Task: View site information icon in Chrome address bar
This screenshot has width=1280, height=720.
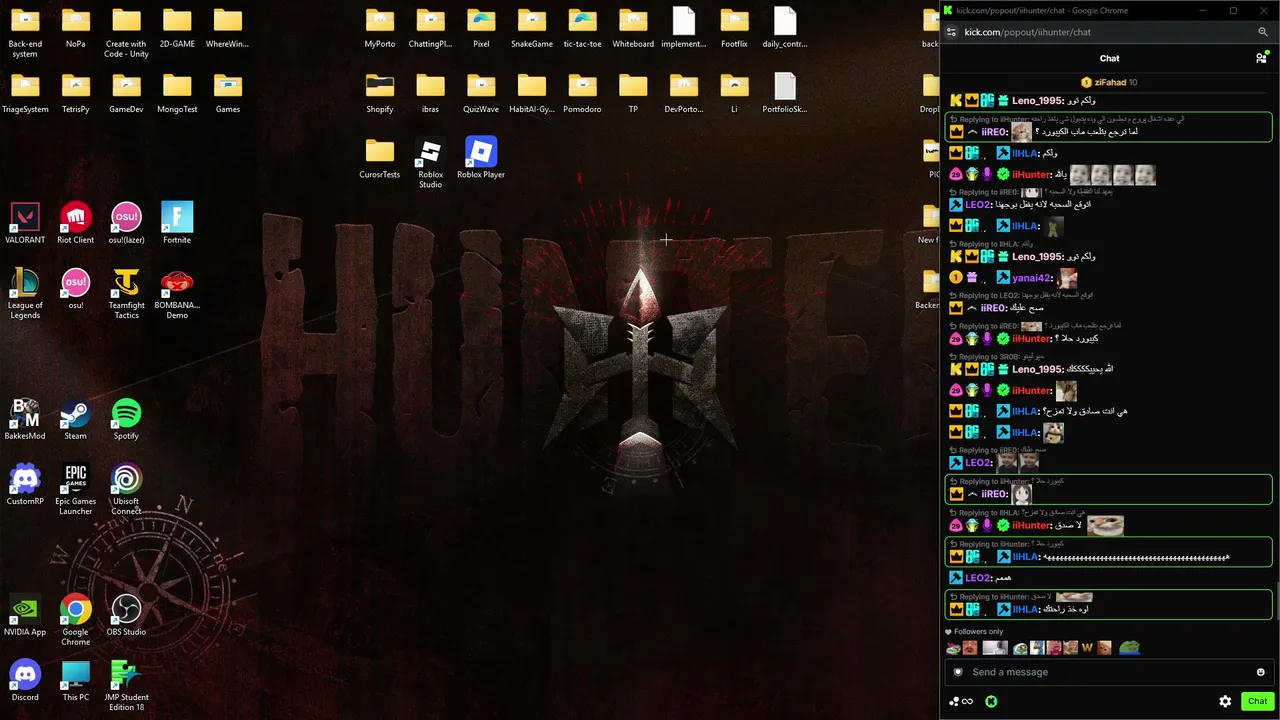Action: tap(951, 32)
